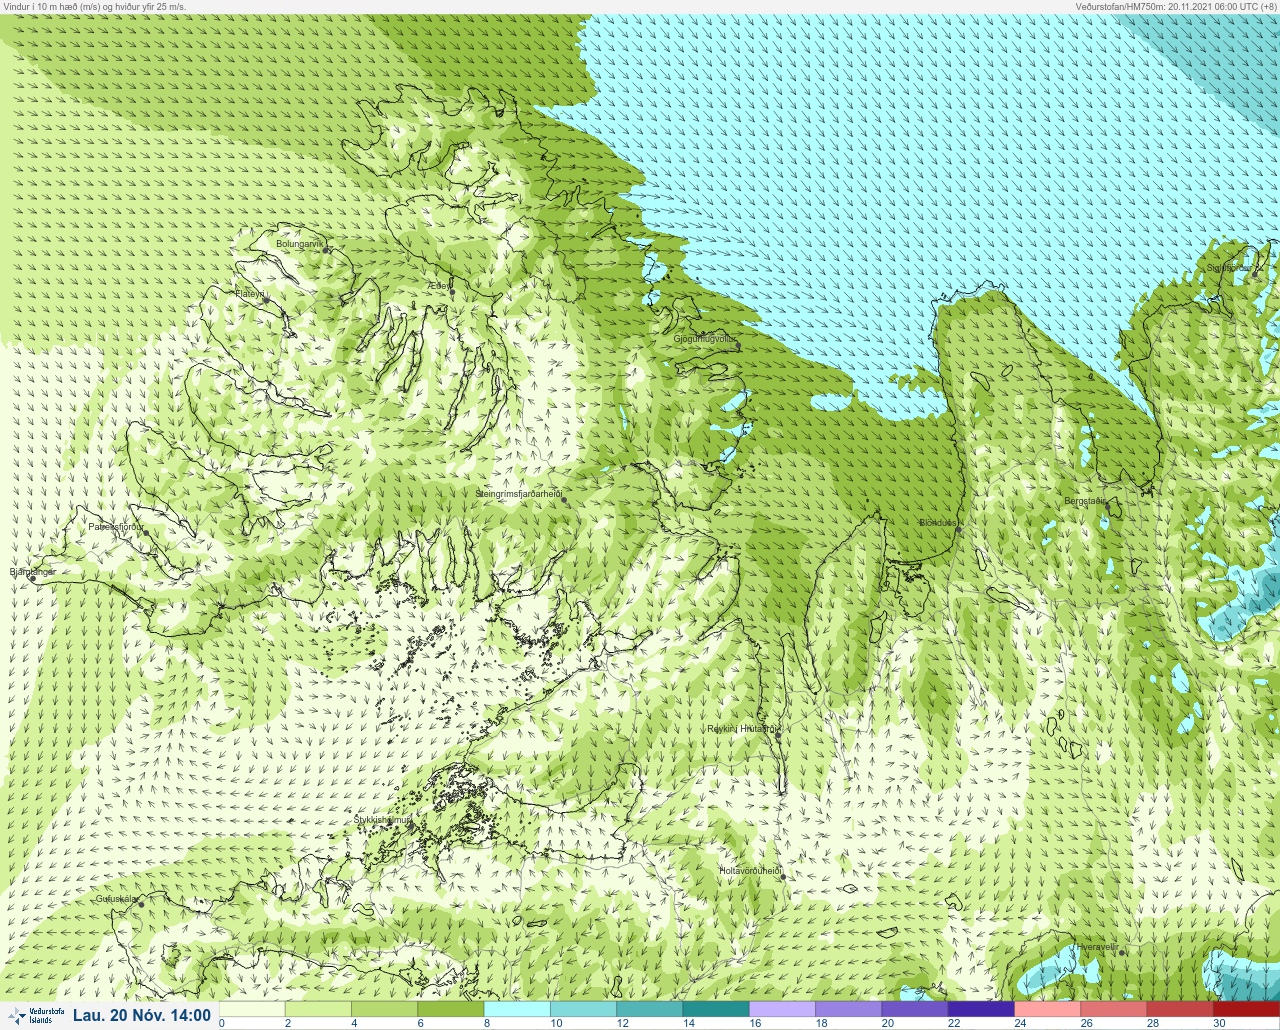Click the Holtavörðuheiði station label
The height and width of the screenshot is (1030, 1280).
tap(750, 871)
